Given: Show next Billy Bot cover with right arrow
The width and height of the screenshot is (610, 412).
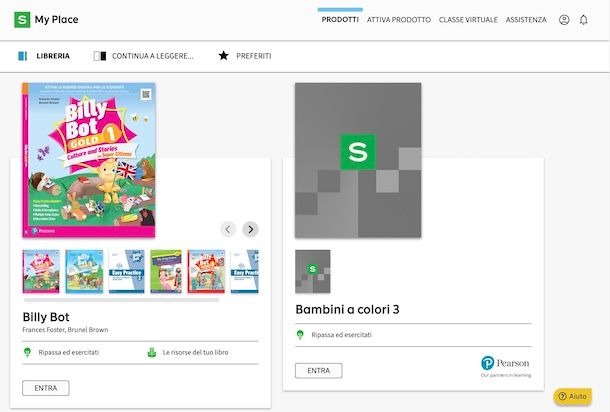Looking at the screenshot, I should point(251,230).
